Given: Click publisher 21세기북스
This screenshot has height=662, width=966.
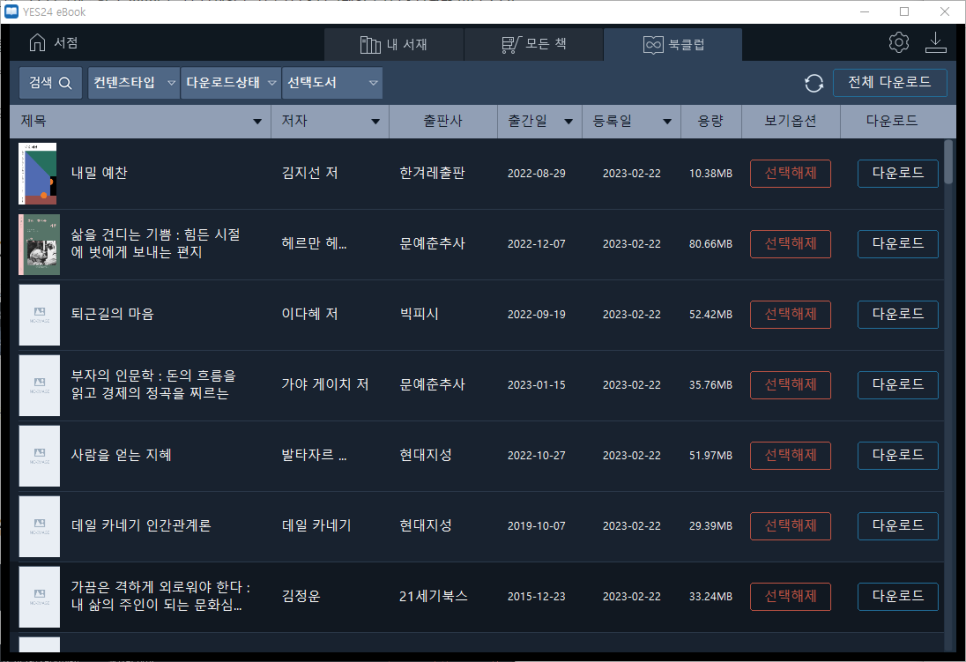Looking at the screenshot, I should 433,596.
